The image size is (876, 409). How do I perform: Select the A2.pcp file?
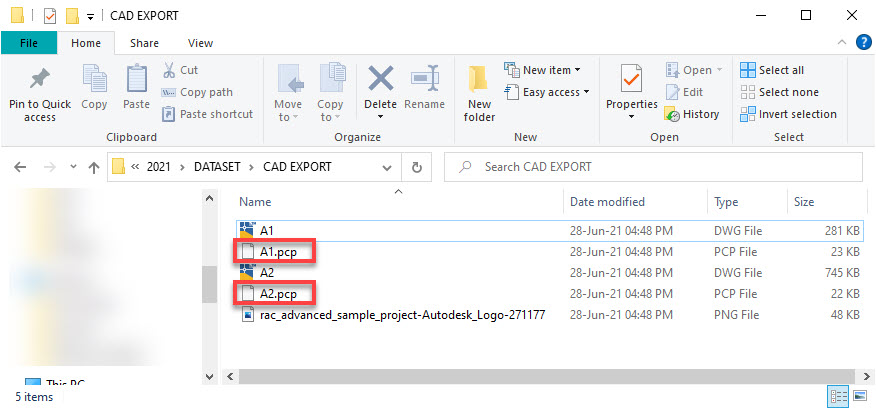(550, 294)
